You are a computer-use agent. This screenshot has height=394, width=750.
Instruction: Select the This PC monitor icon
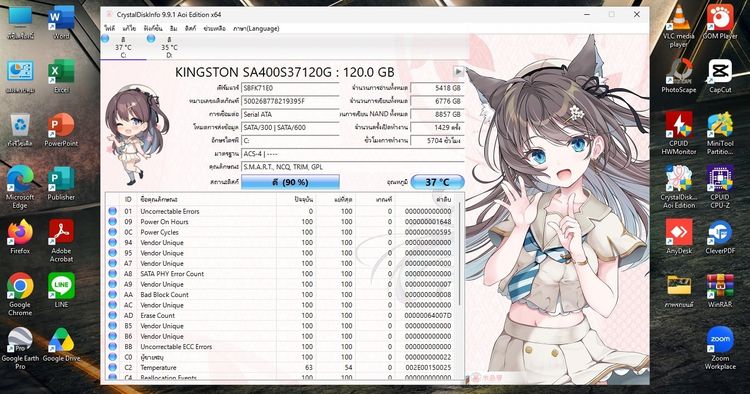pos(20,23)
